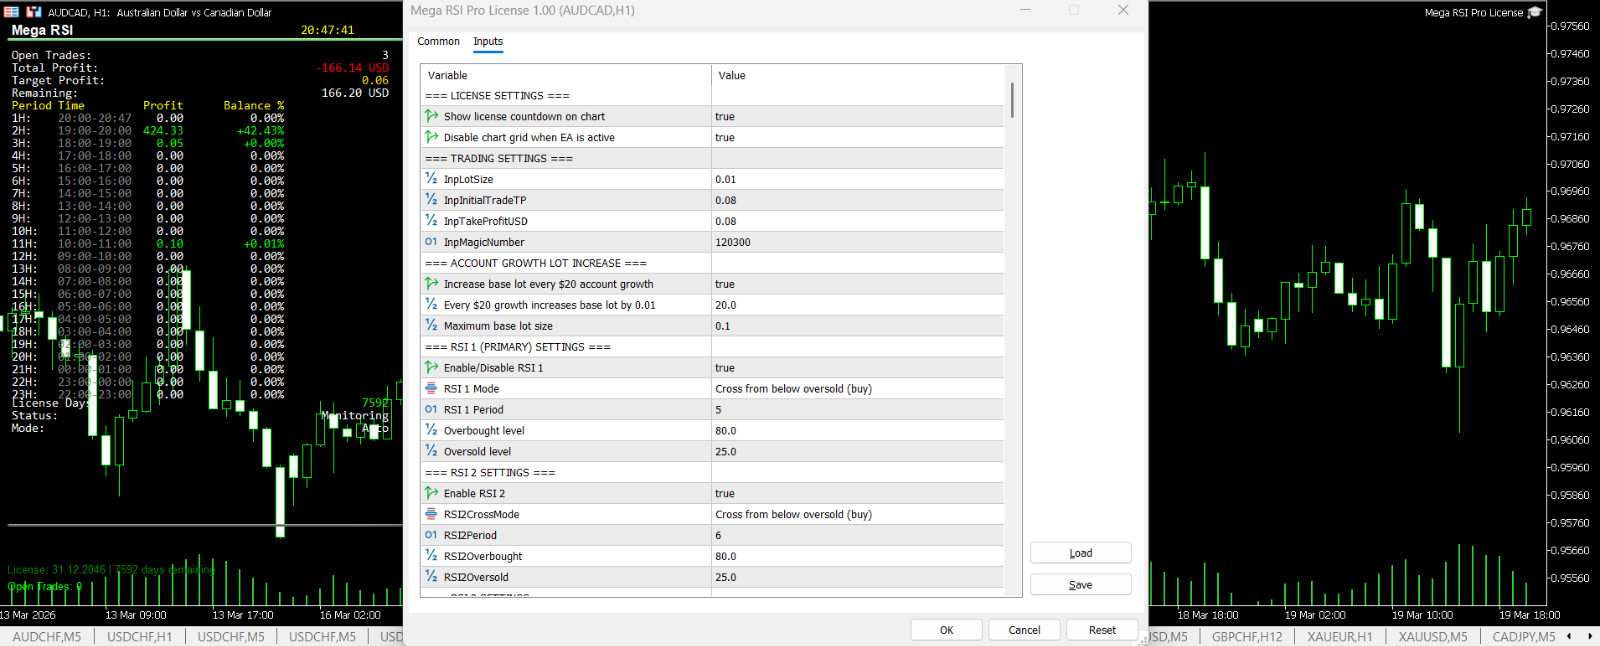
Task: Click the Save button
Action: [x=1080, y=585]
